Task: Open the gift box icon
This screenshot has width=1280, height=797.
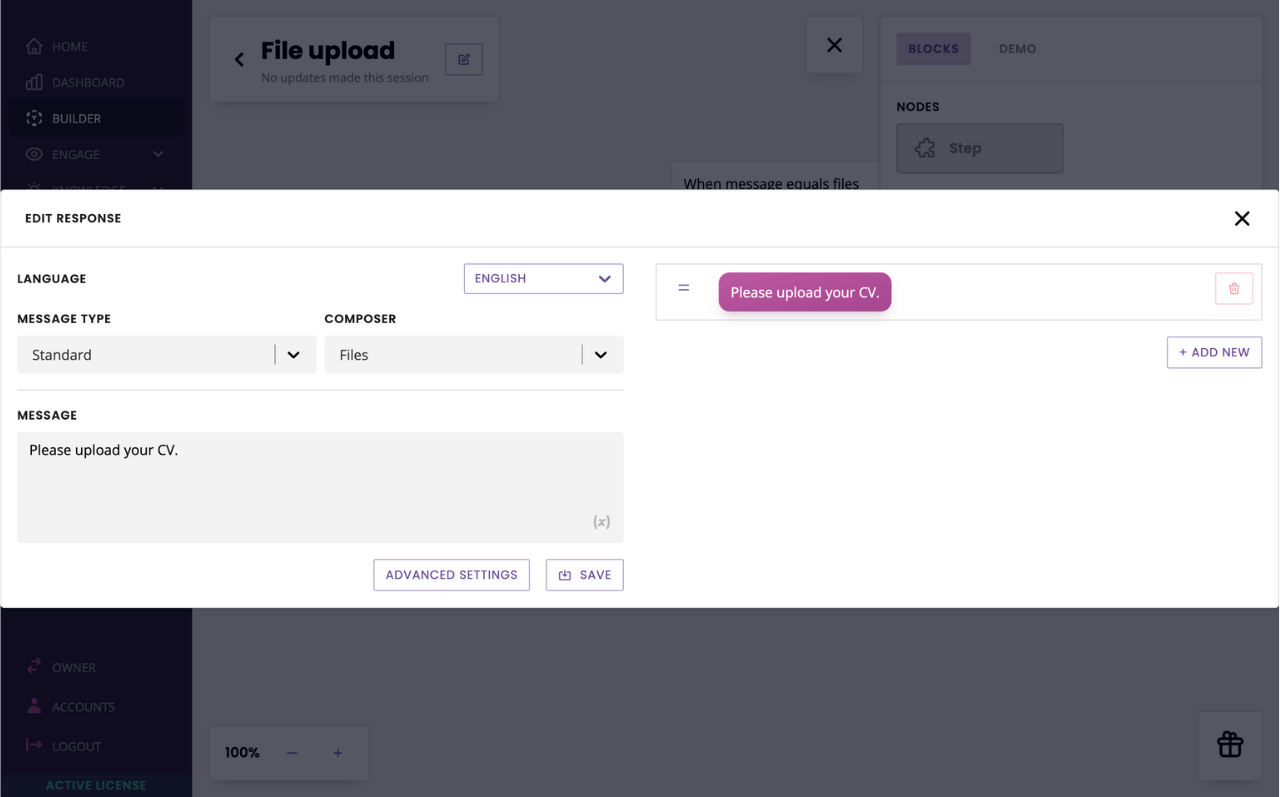Action: pos(1229,745)
